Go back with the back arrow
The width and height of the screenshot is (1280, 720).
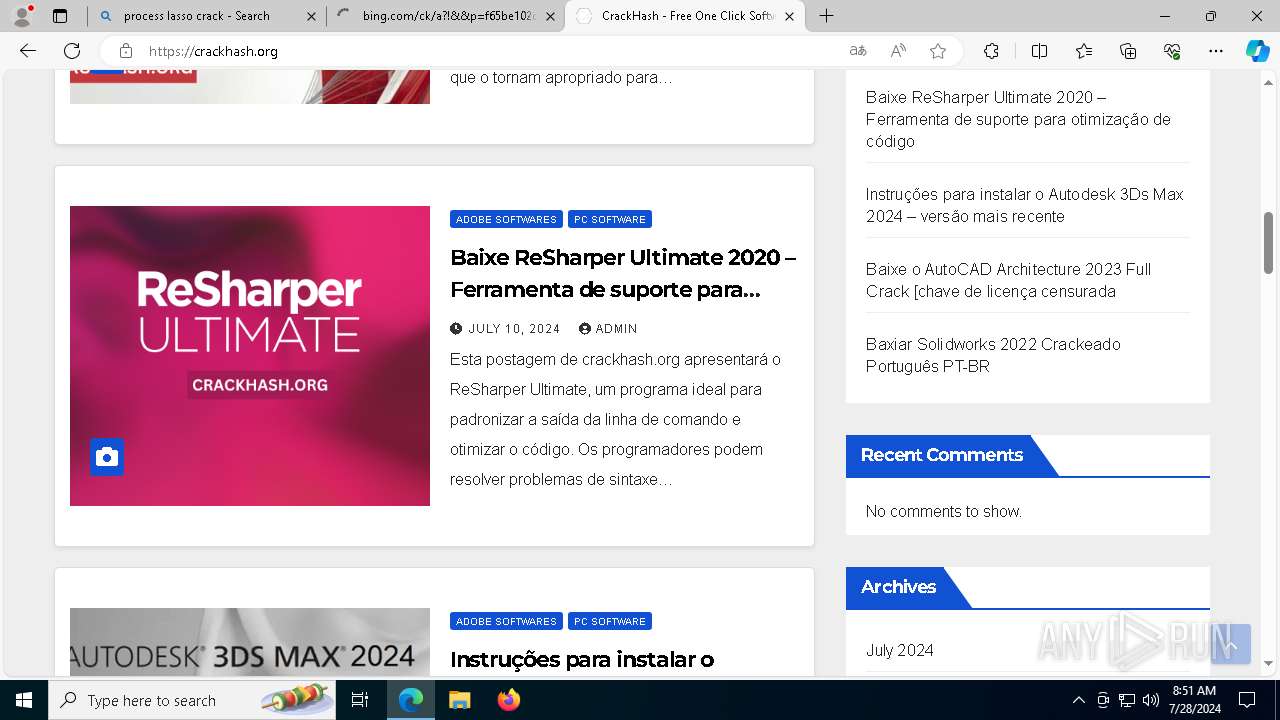click(28, 51)
